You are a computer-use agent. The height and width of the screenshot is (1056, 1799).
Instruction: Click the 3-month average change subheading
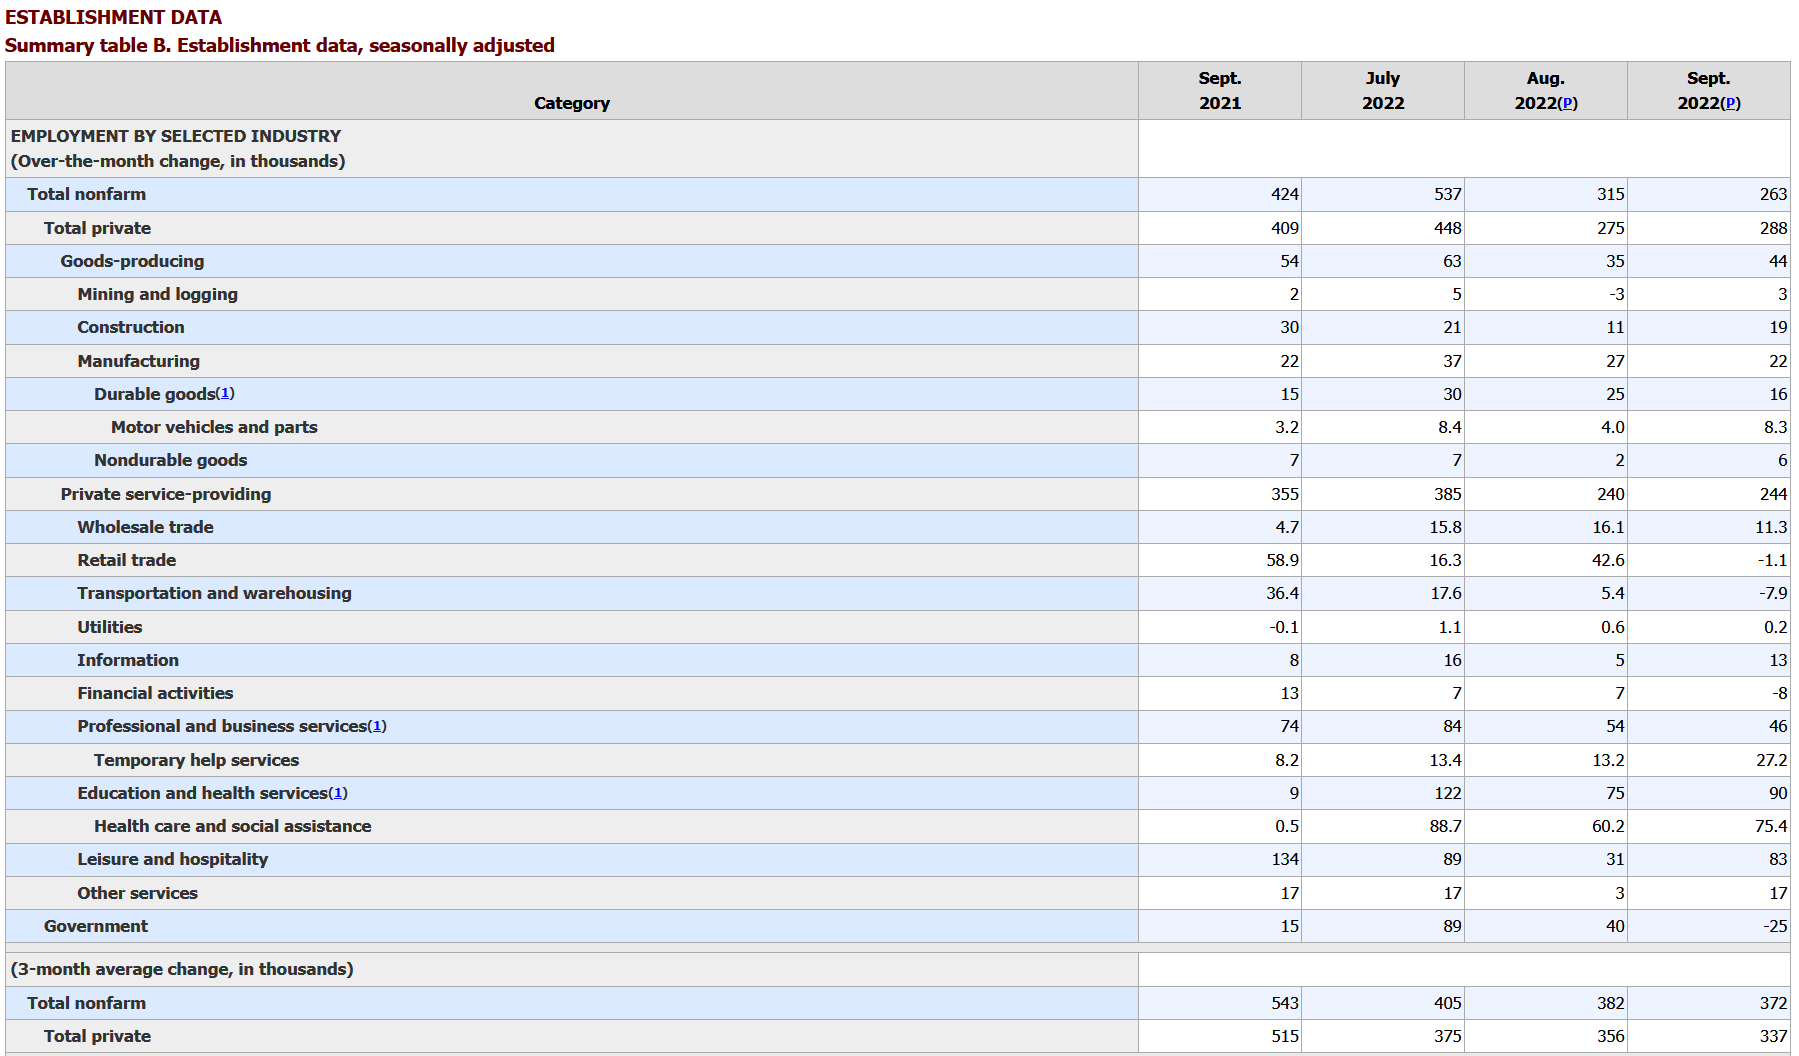tap(182, 969)
